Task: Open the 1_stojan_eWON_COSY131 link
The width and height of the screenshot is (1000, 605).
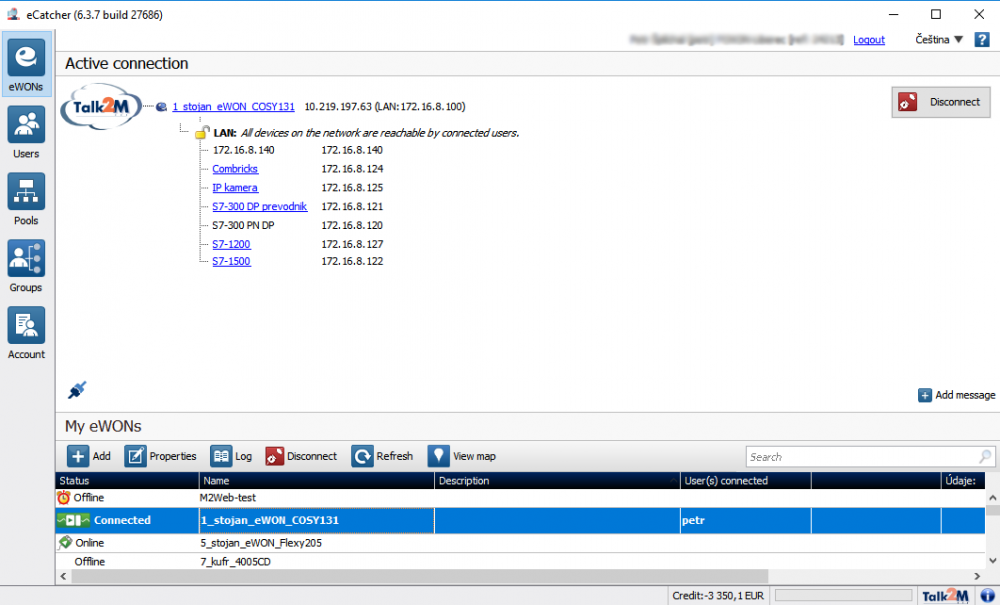Action: (233, 106)
